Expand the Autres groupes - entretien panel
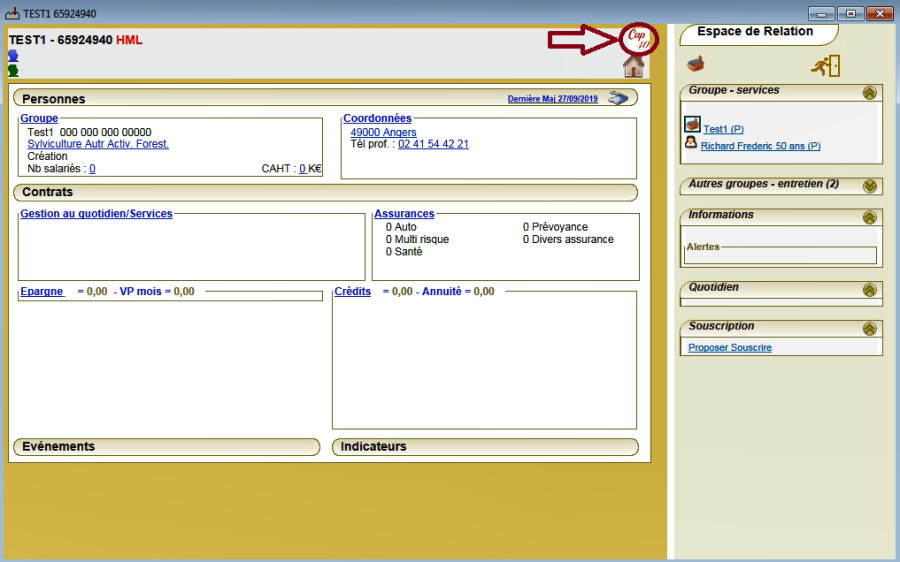900x562 pixels. click(869, 186)
